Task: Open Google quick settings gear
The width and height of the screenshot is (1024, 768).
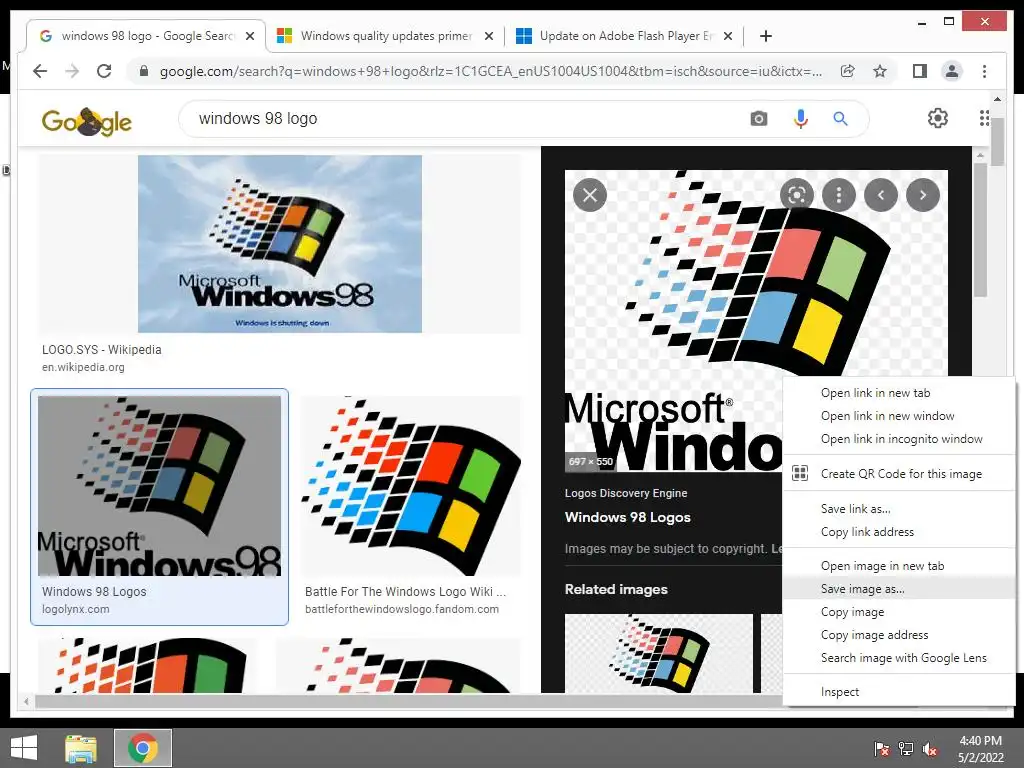Action: [x=938, y=118]
